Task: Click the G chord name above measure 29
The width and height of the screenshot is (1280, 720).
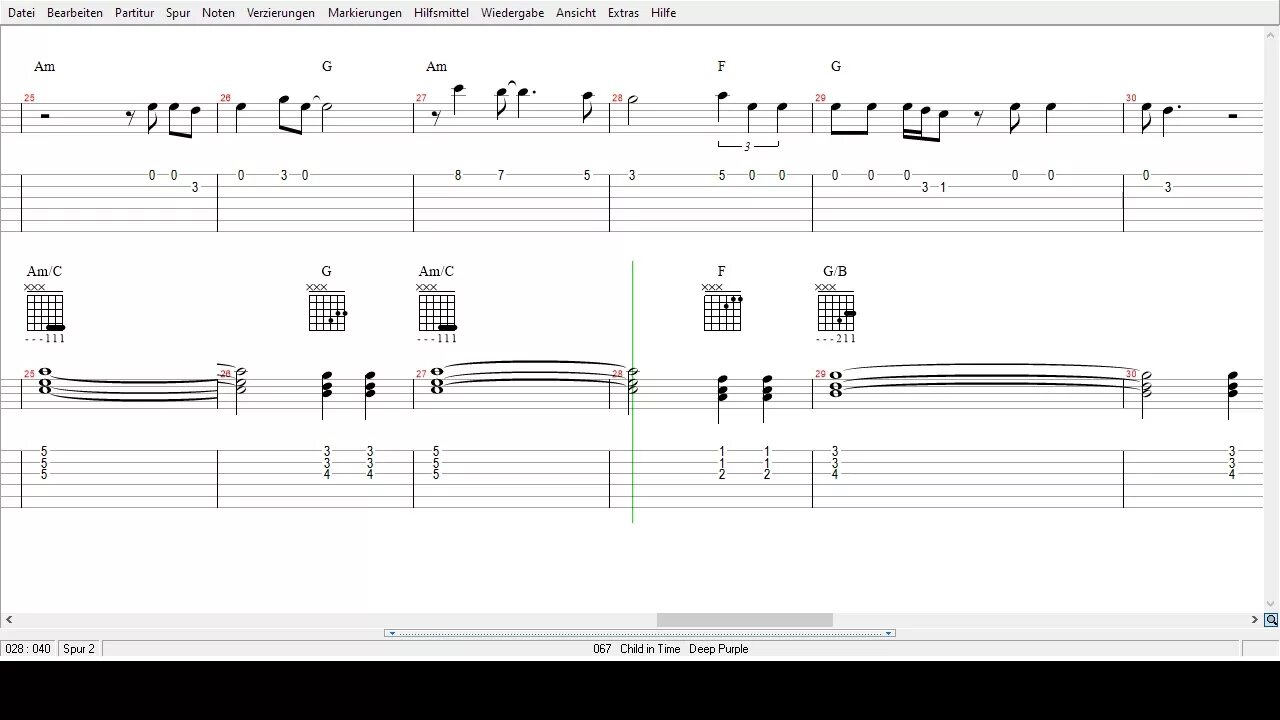Action: 836,66
